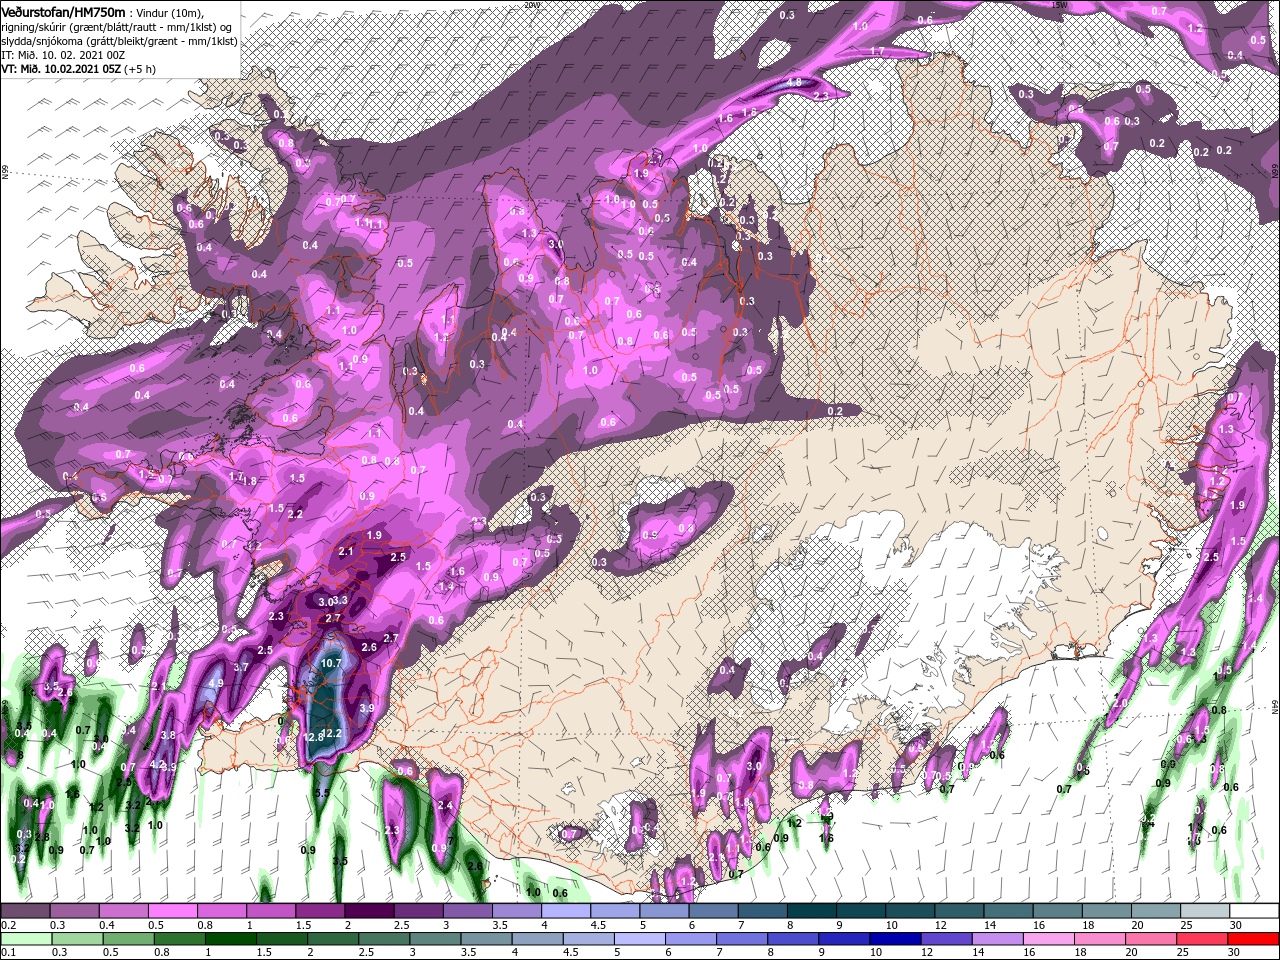Screen dimensions: 1280x960
Task: Click the 'Vindur (10m)' header label
Action: coord(169,13)
